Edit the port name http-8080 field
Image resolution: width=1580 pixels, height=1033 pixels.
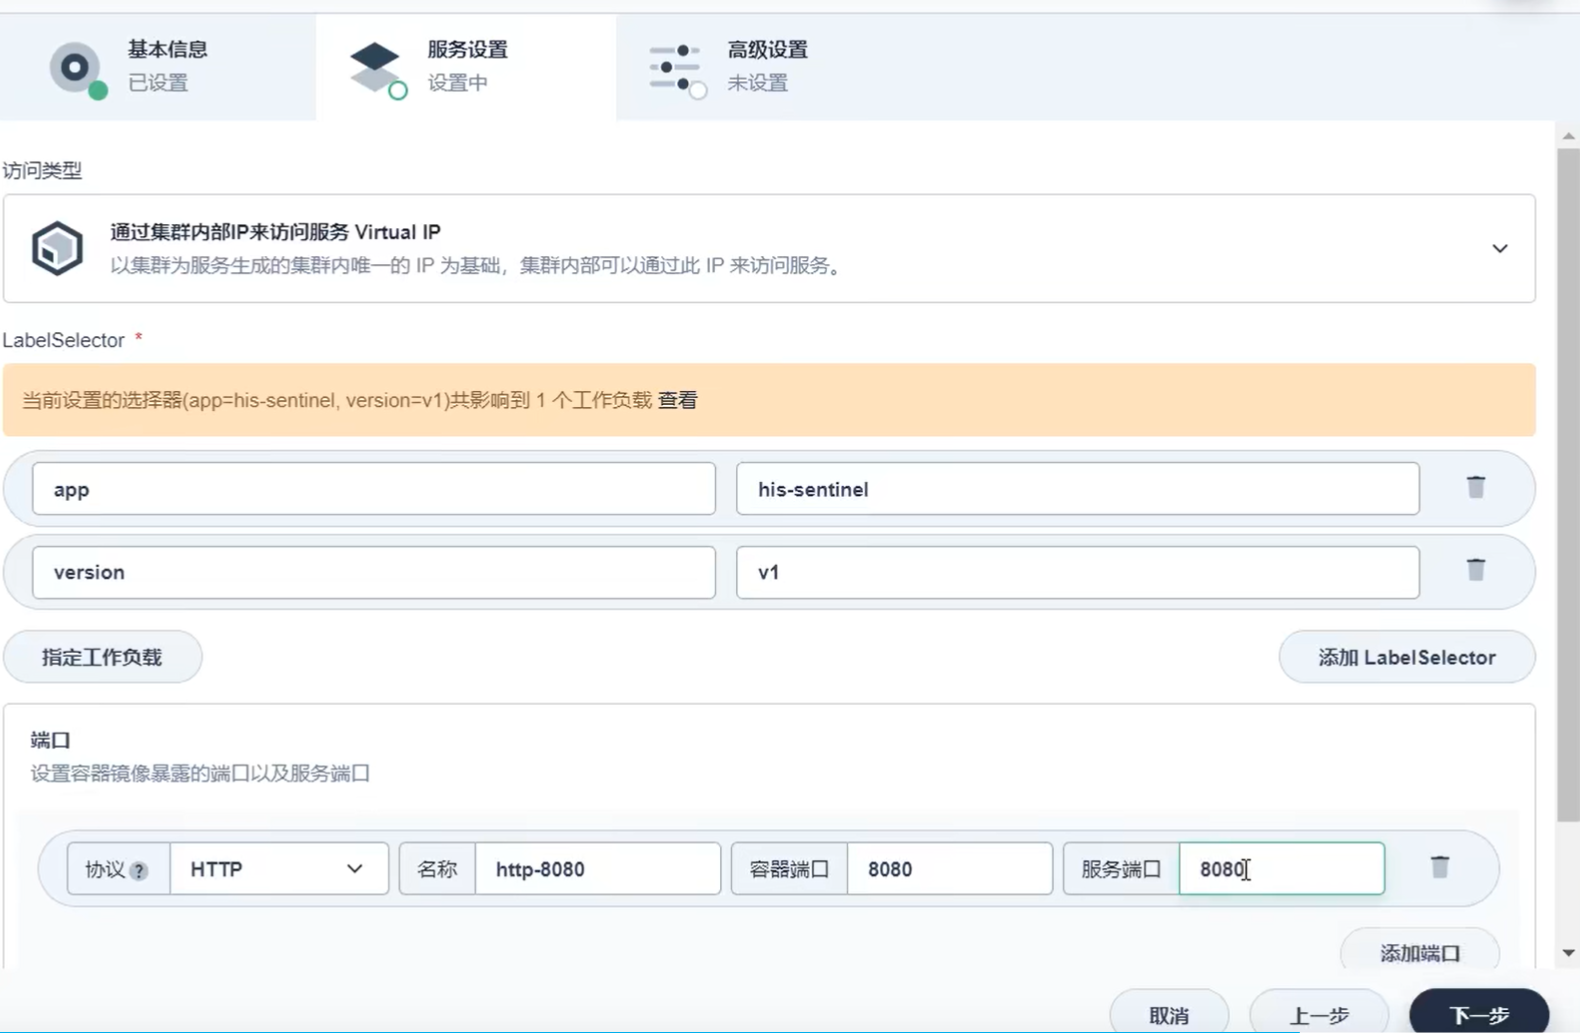(x=598, y=869)
